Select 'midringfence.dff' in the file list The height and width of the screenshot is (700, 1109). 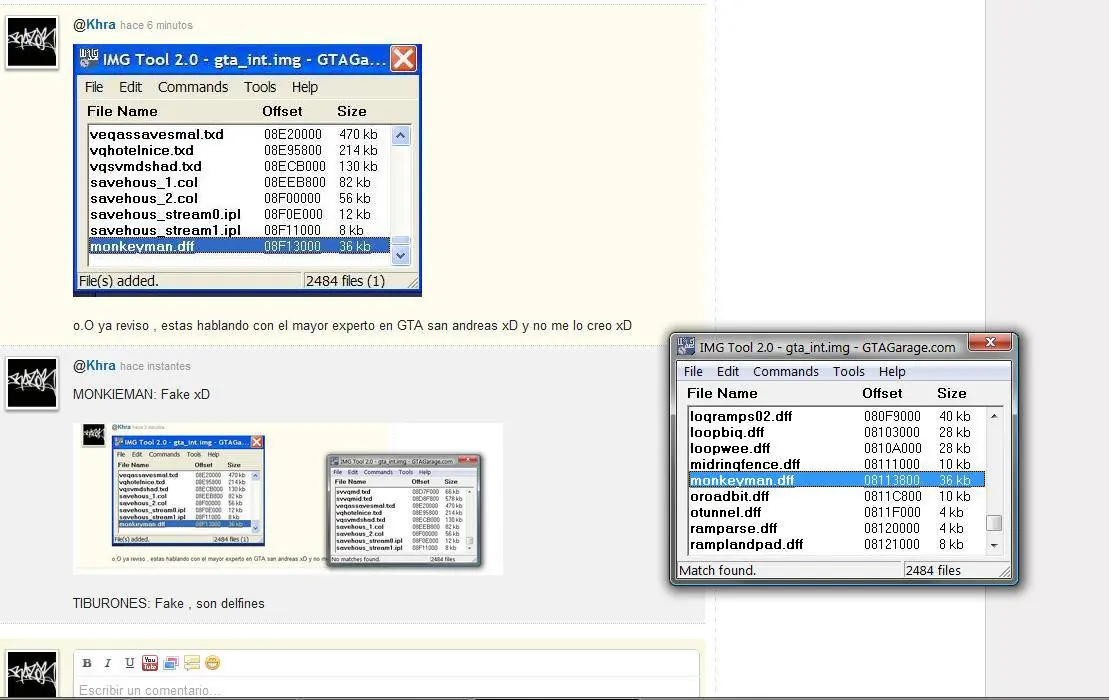[x=837, y=465]
